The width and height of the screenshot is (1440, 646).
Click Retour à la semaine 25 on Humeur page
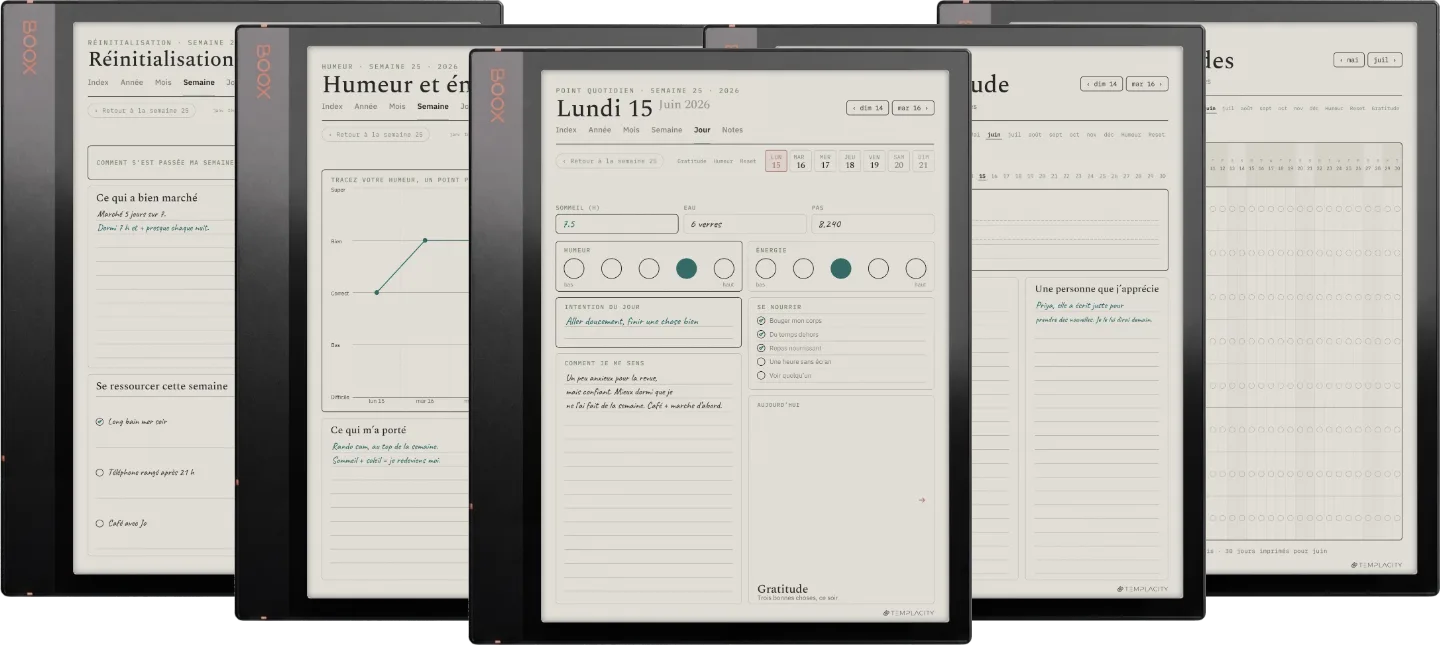tap(376, 134)
